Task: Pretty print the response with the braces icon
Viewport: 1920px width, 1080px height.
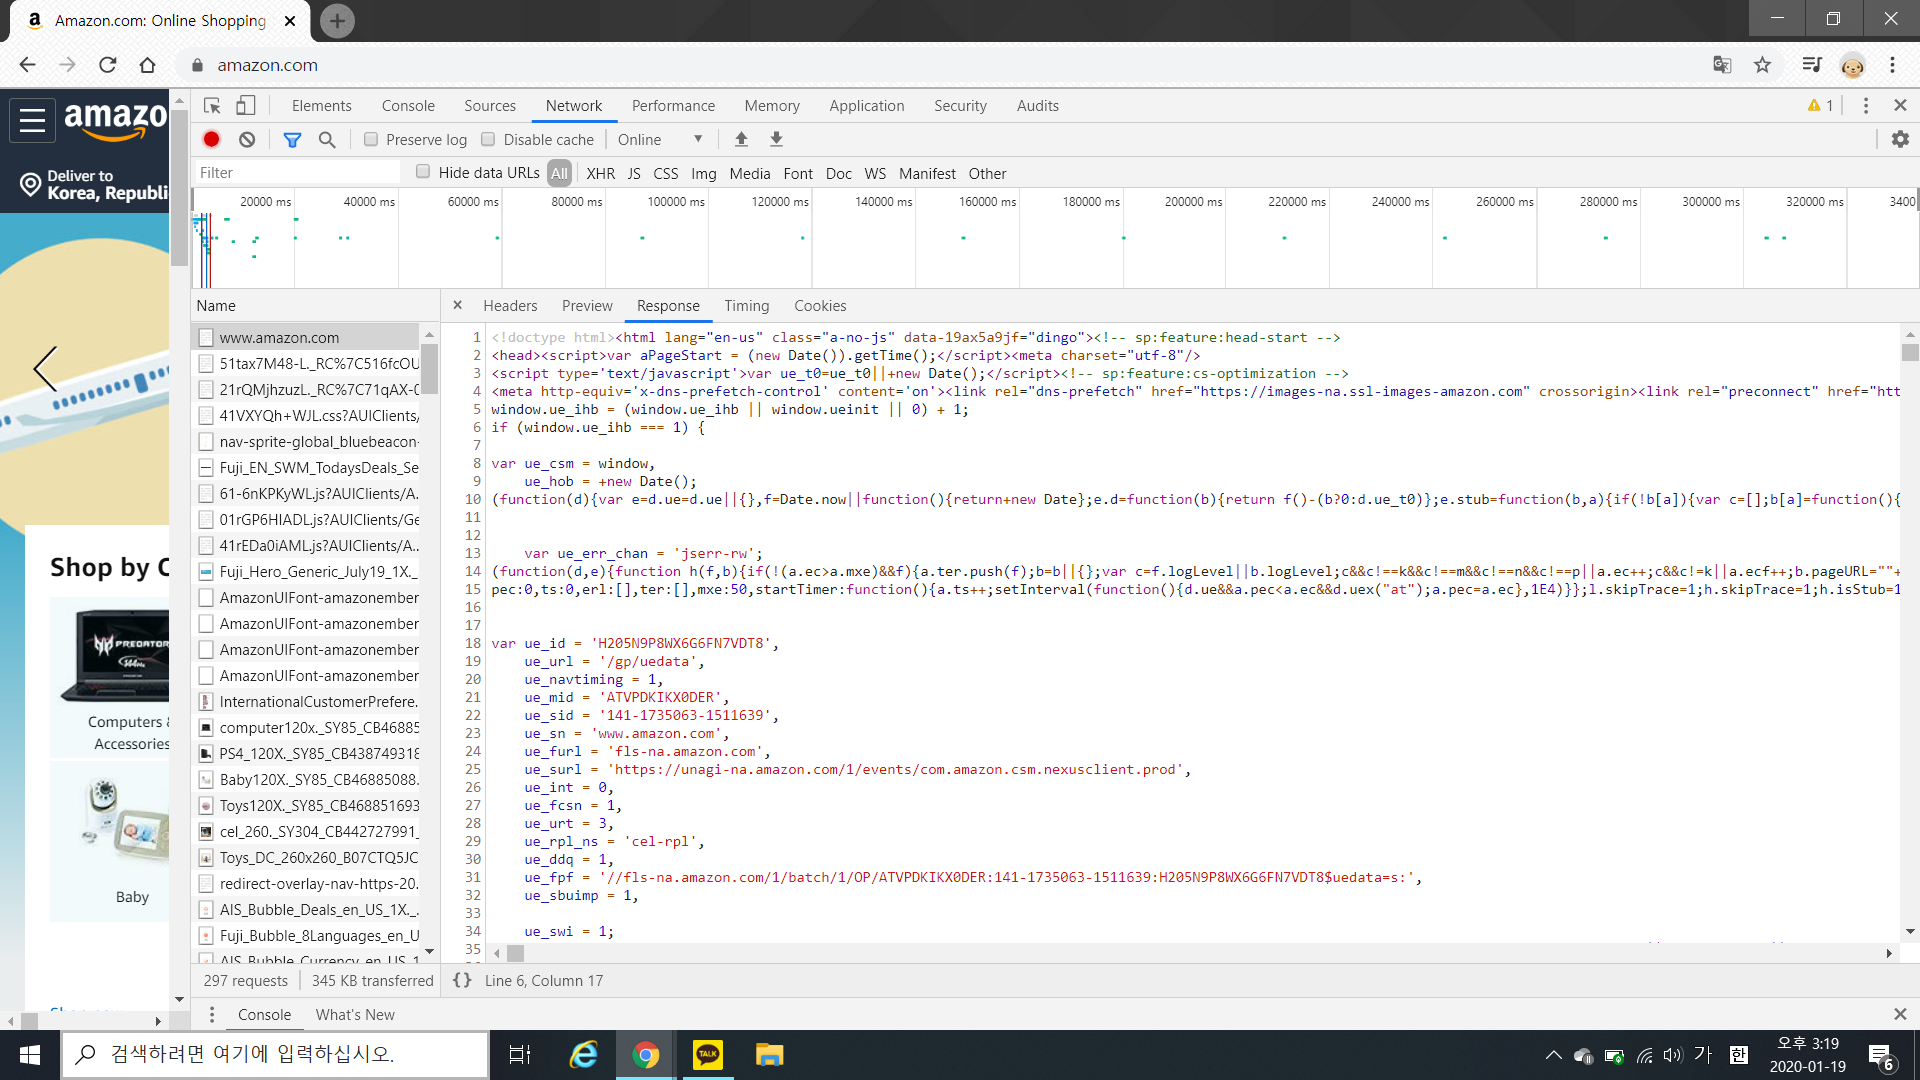Action: [462, 980]
